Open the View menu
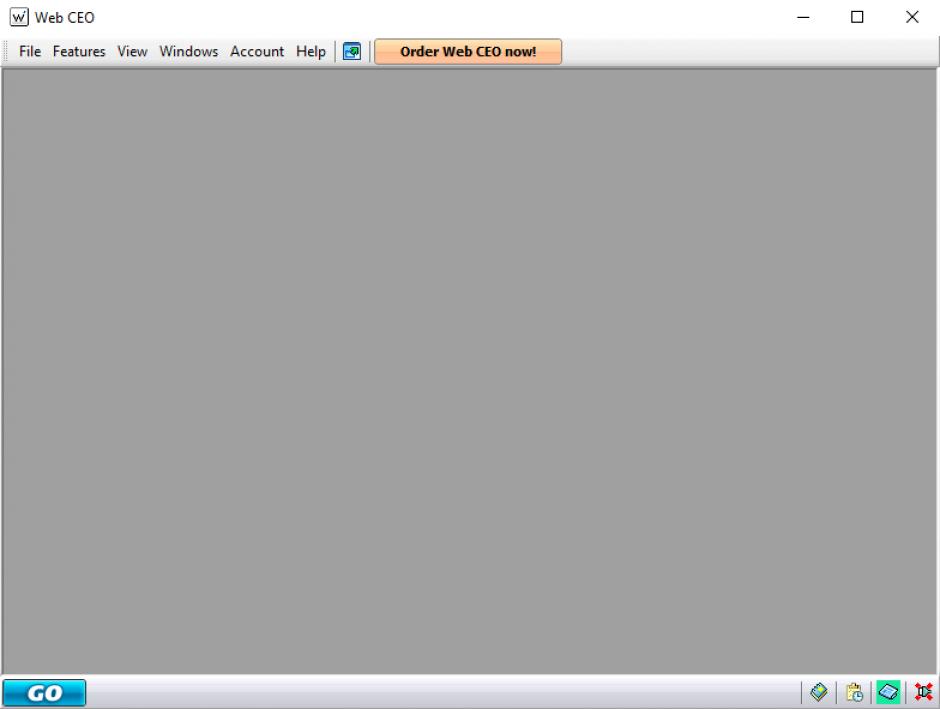 [x=132, y=52]
